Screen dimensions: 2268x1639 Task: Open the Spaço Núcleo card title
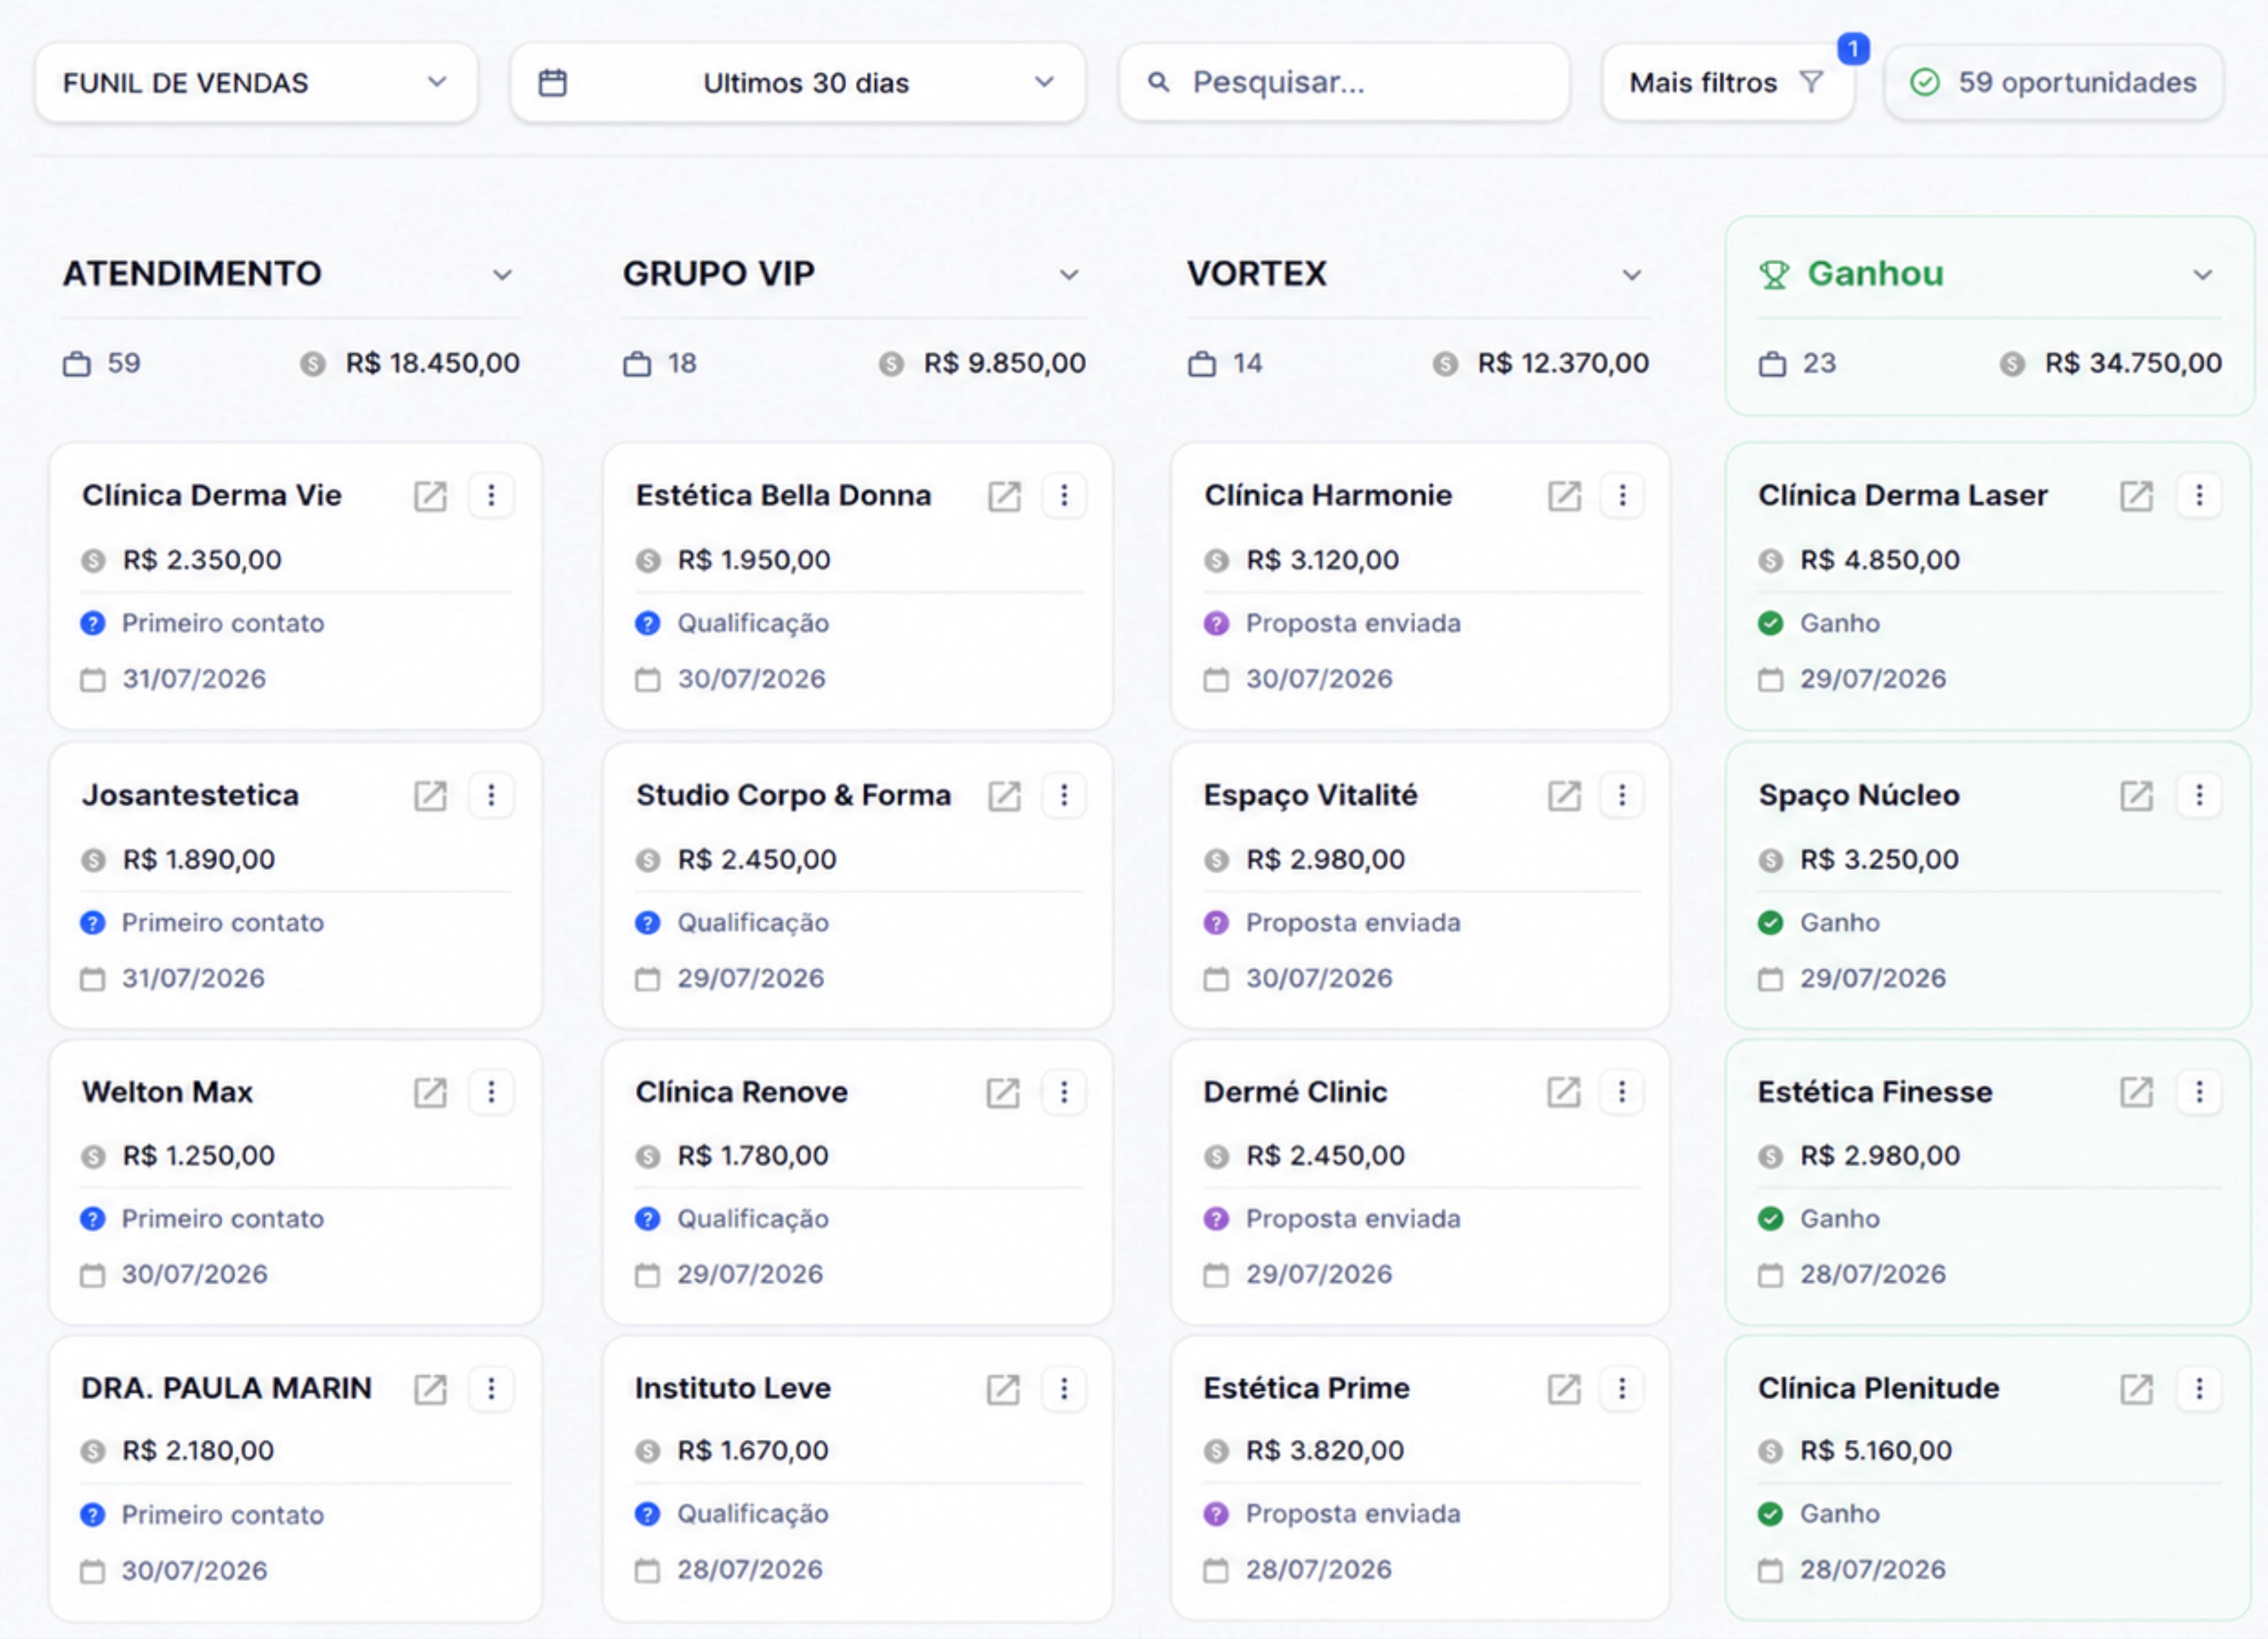[1859, 796]
